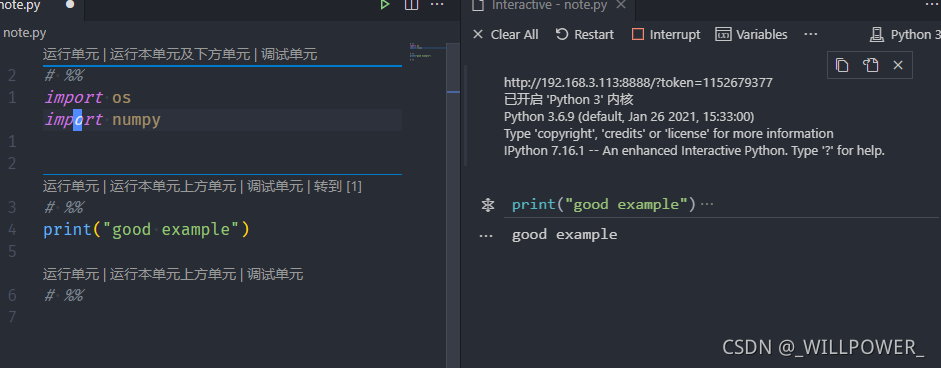Delete the cell with the X icon

pos(898,65)
